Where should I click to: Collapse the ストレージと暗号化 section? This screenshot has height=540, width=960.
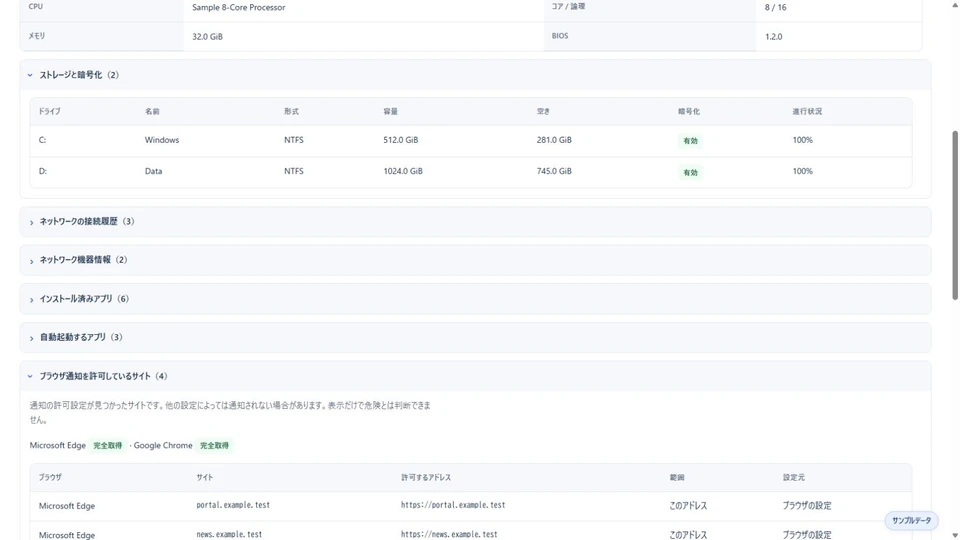tap(475, 75)
